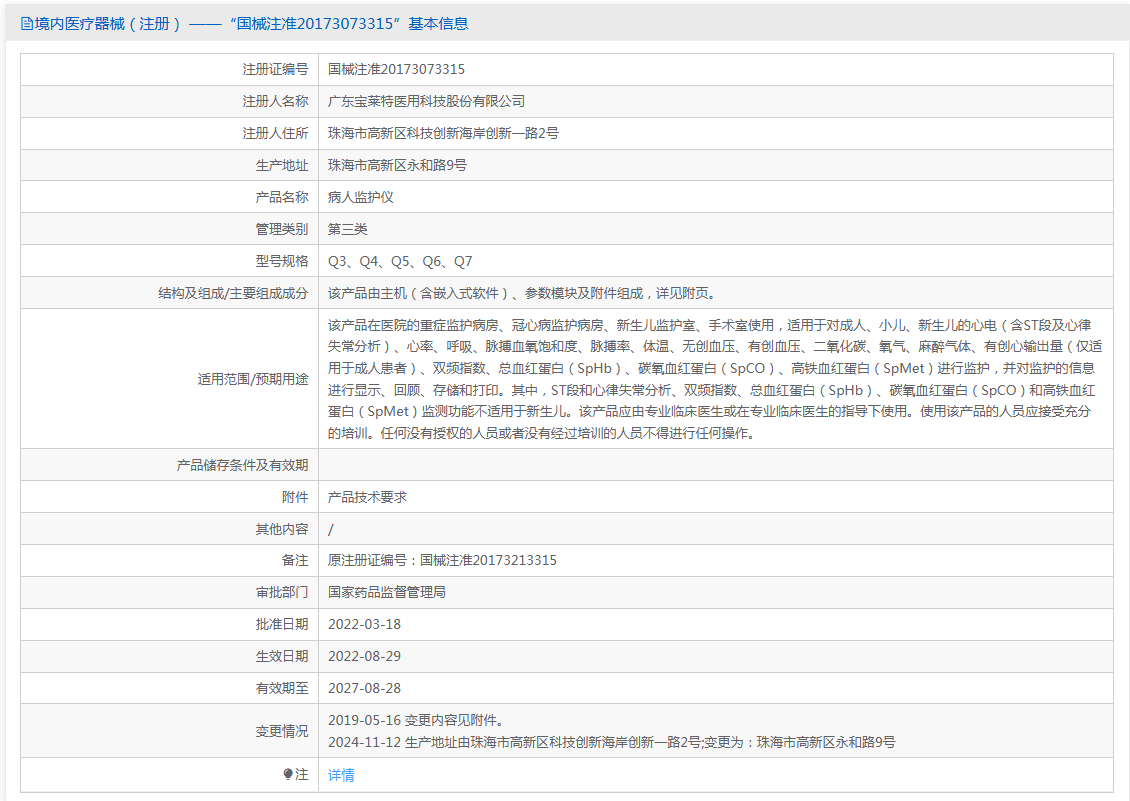Click the 生效日期 label
The width and height of the screenshot is (1130, 801).
[x=282, y=656]
